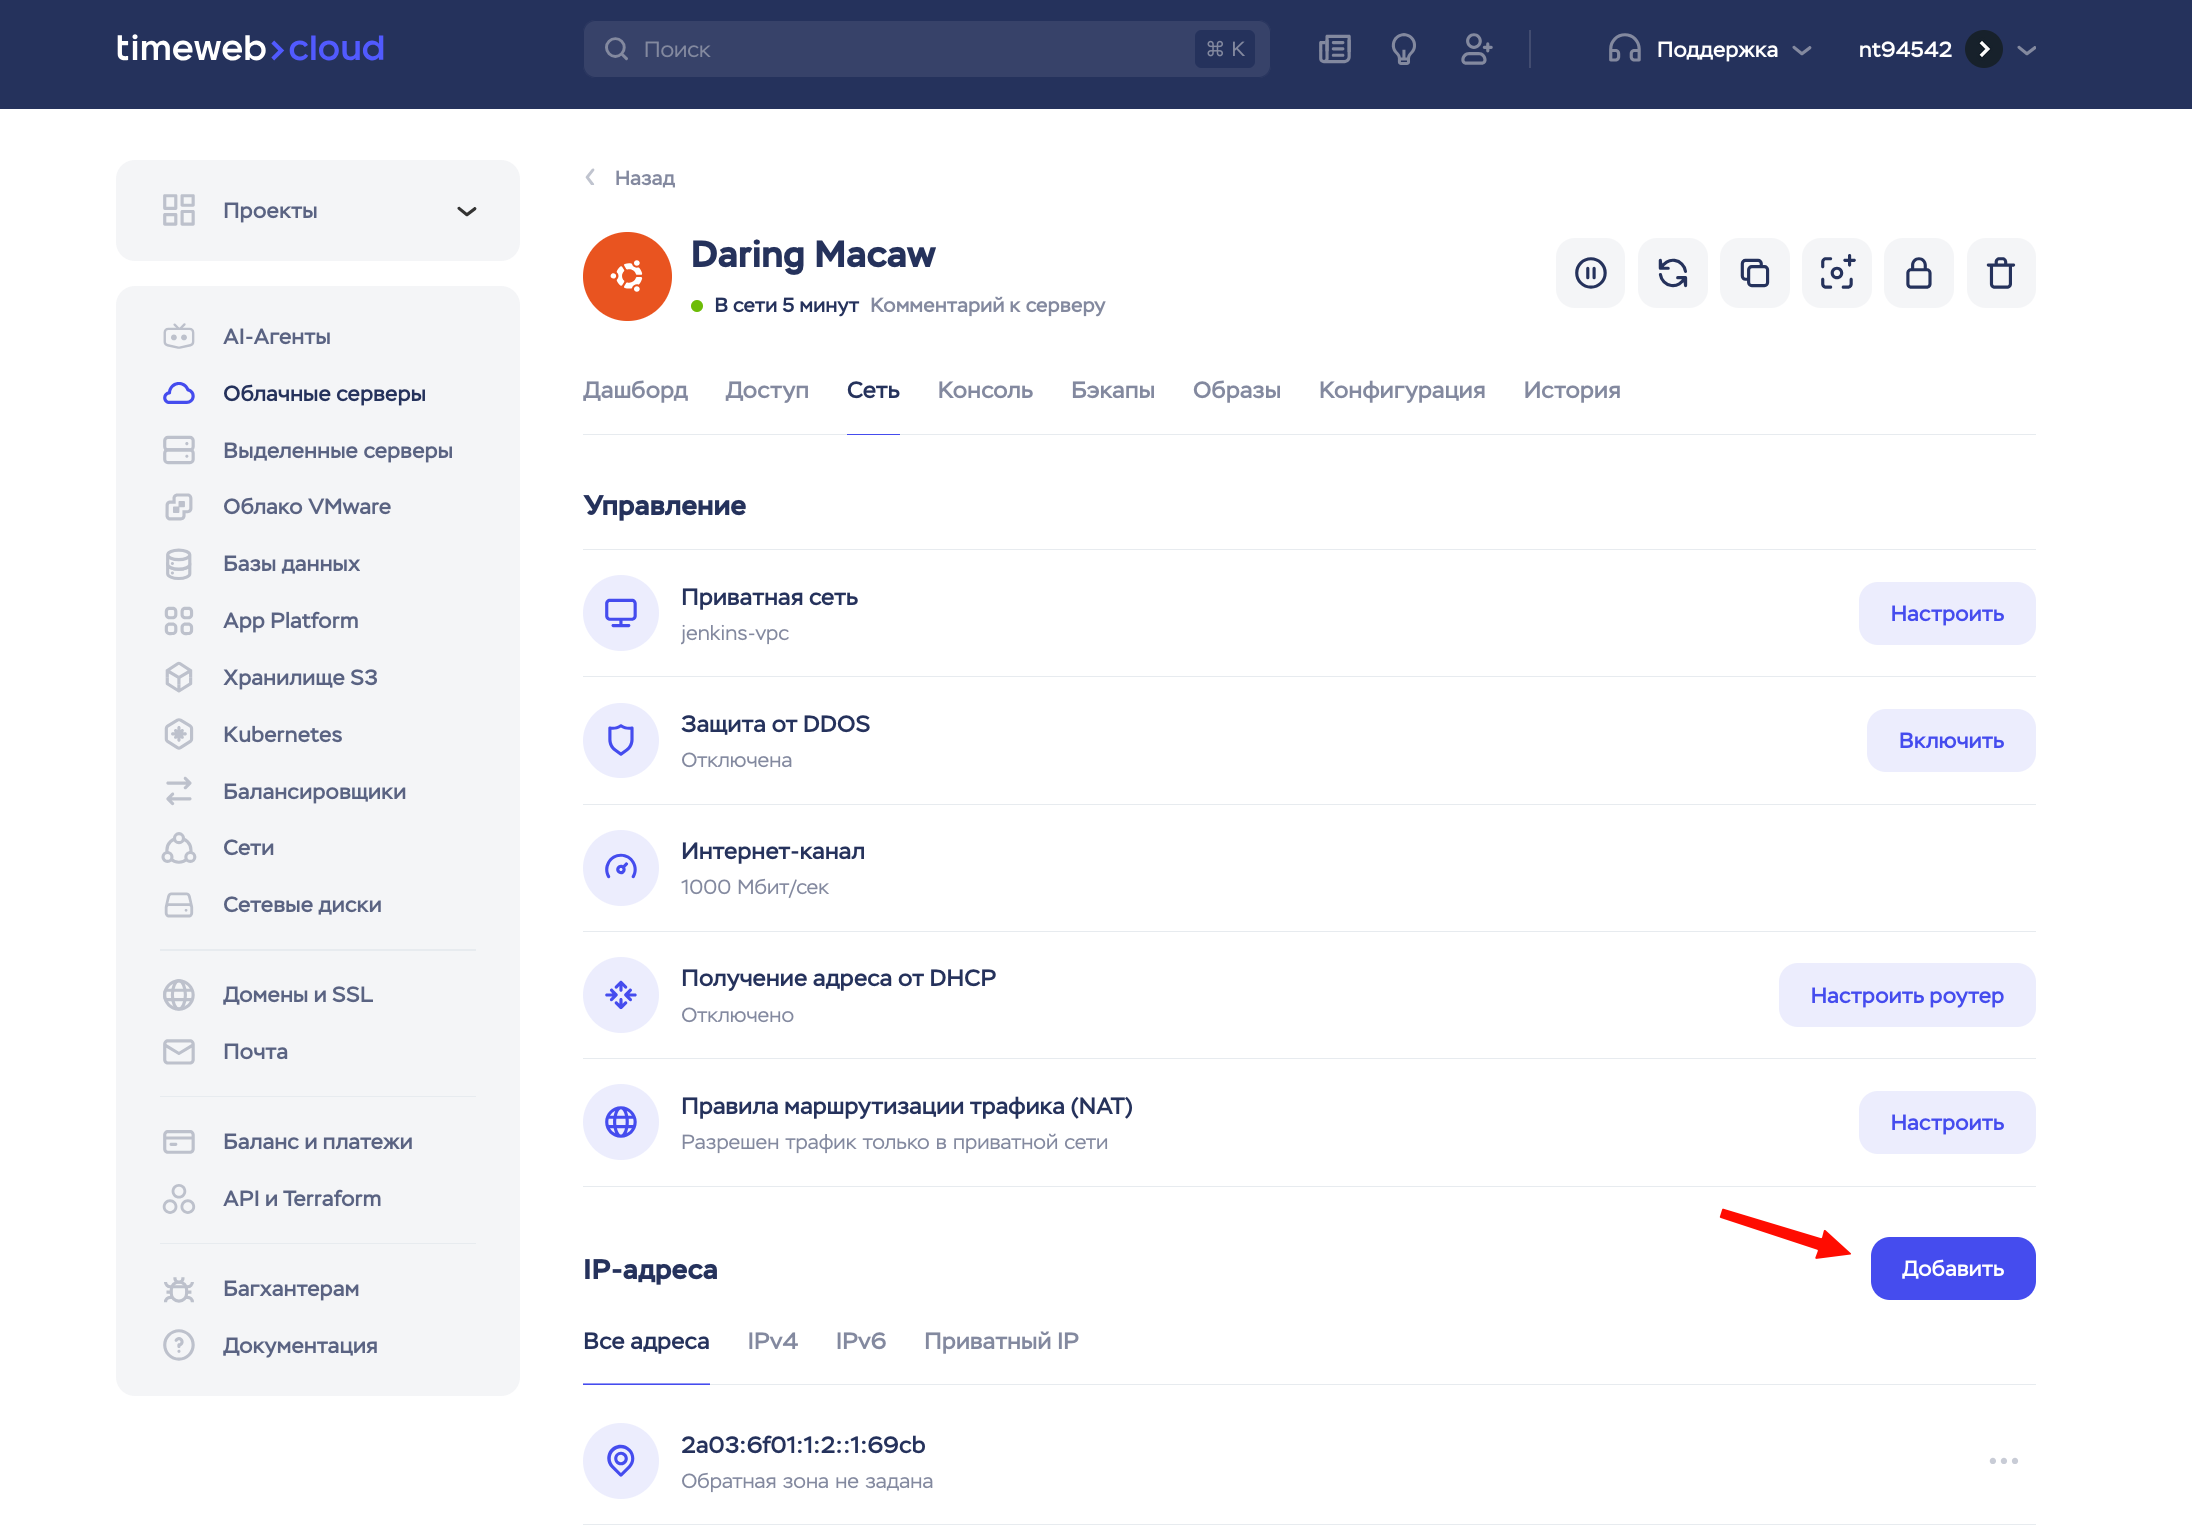Focus the Поиск search field

tap(900, 49)
